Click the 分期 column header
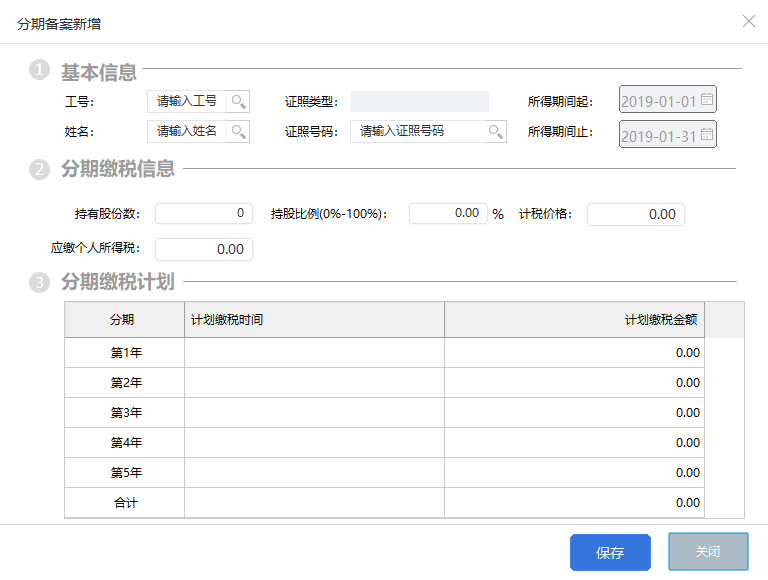The width and height of the screenshot is (768, 580). pos(124,320)
